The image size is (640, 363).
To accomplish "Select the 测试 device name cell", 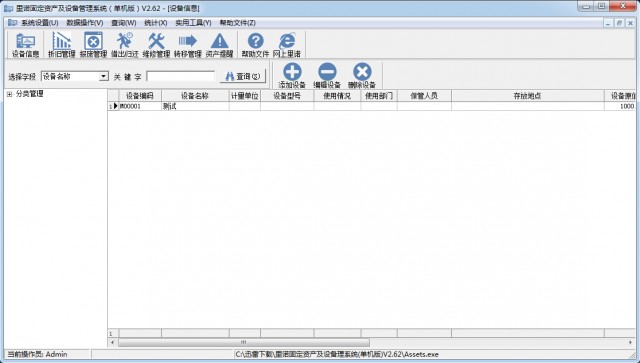I will click(195, 106).
